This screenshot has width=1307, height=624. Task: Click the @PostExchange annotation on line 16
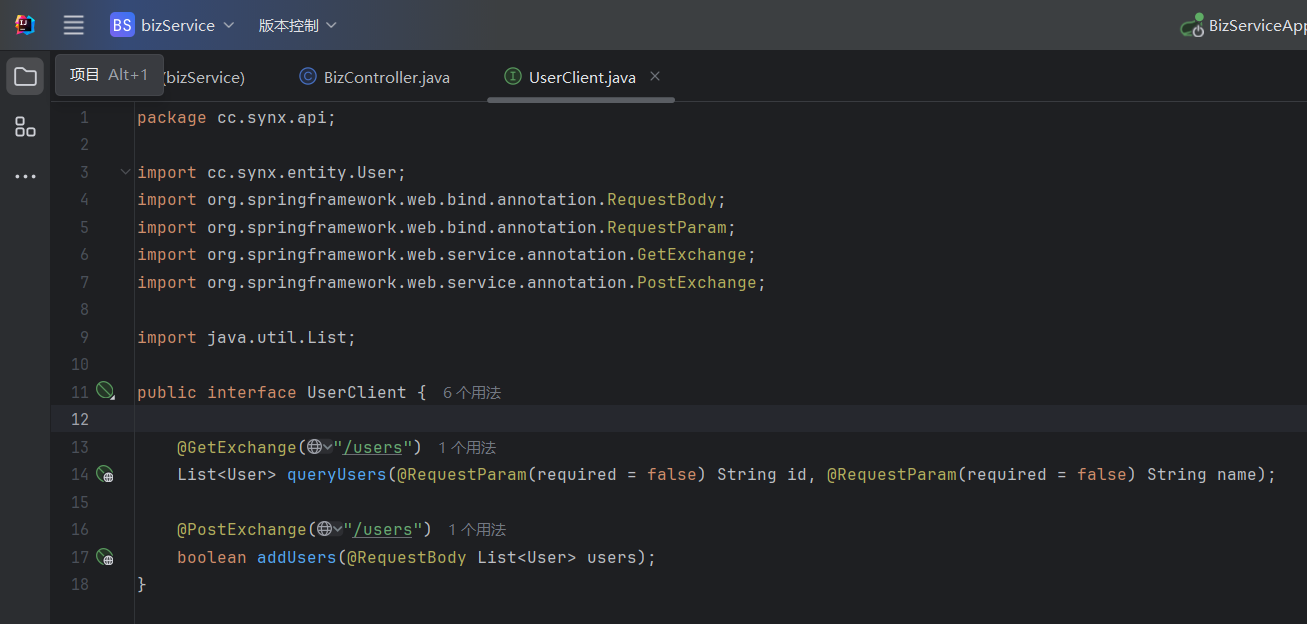coord(242,529)
